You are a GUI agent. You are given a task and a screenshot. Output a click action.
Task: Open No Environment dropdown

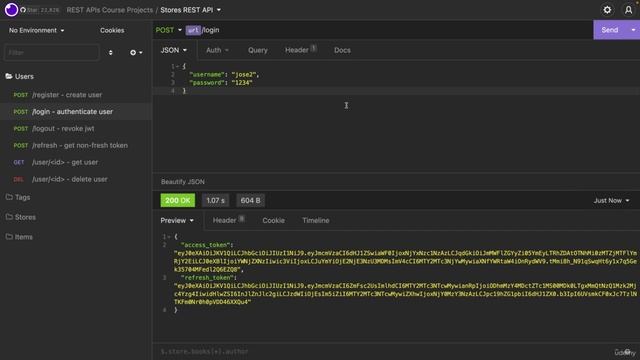point(37,30)
